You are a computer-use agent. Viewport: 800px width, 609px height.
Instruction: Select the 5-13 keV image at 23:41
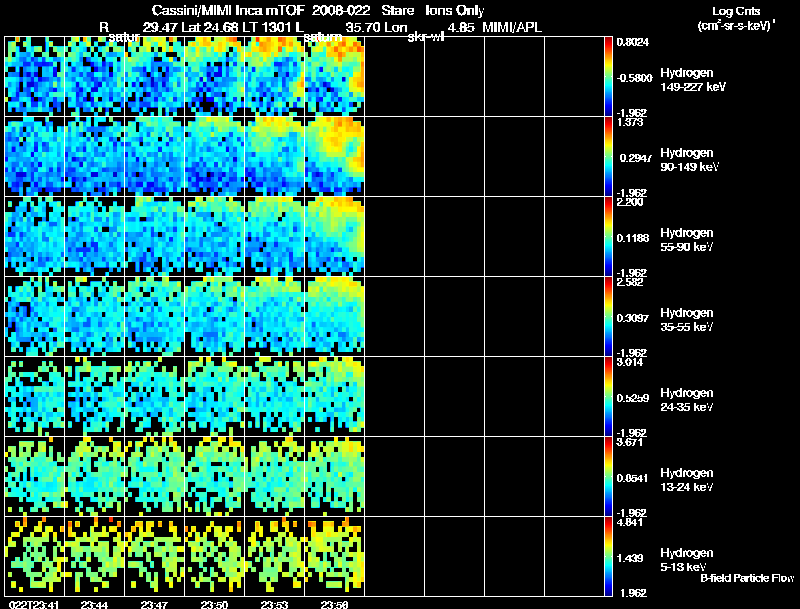click(x=35, y=557)
